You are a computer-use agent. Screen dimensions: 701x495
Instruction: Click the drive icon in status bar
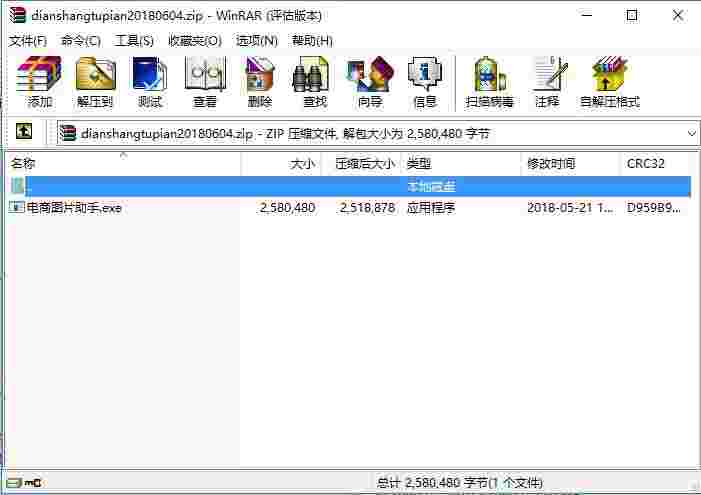point(15,482)
